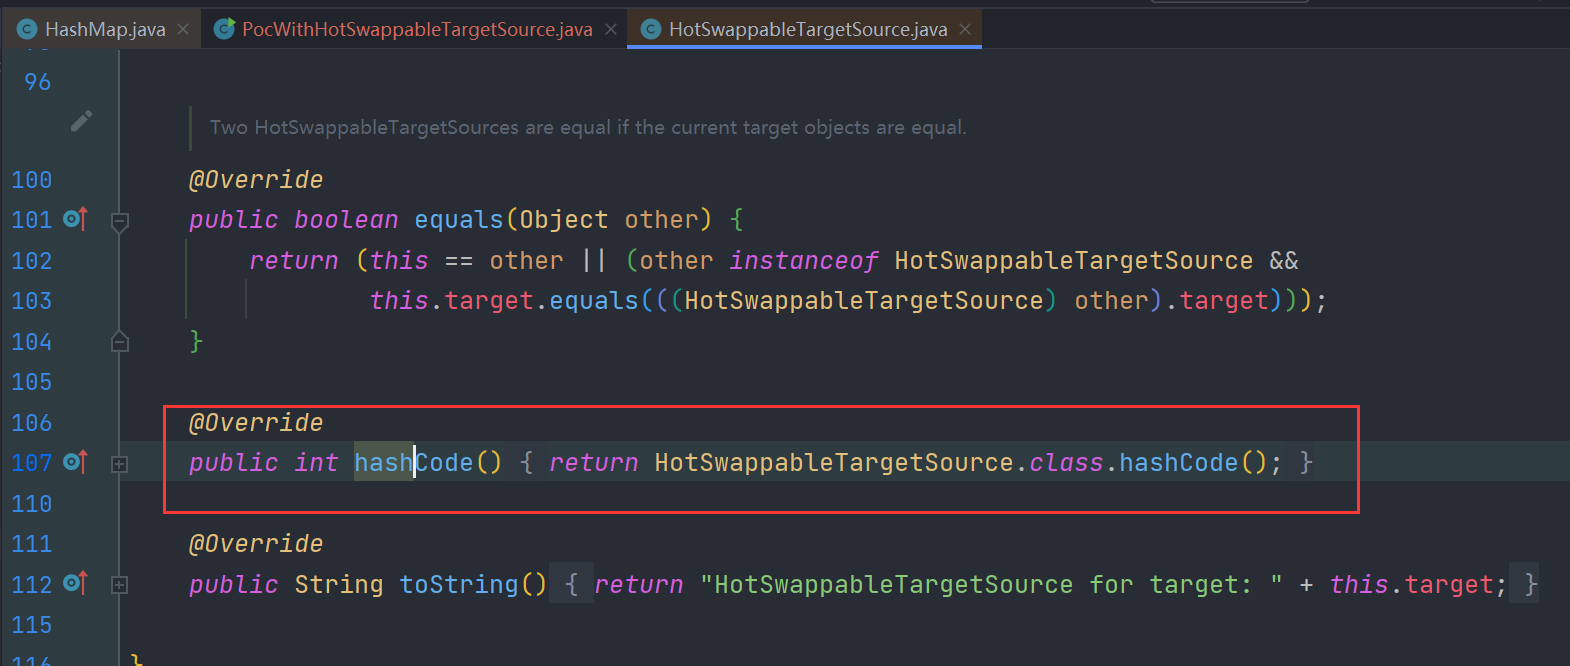The height and width of the screenshot is (666, 1570).
Task: Click line number 102 in the gutter
Action: coord(32,261)
